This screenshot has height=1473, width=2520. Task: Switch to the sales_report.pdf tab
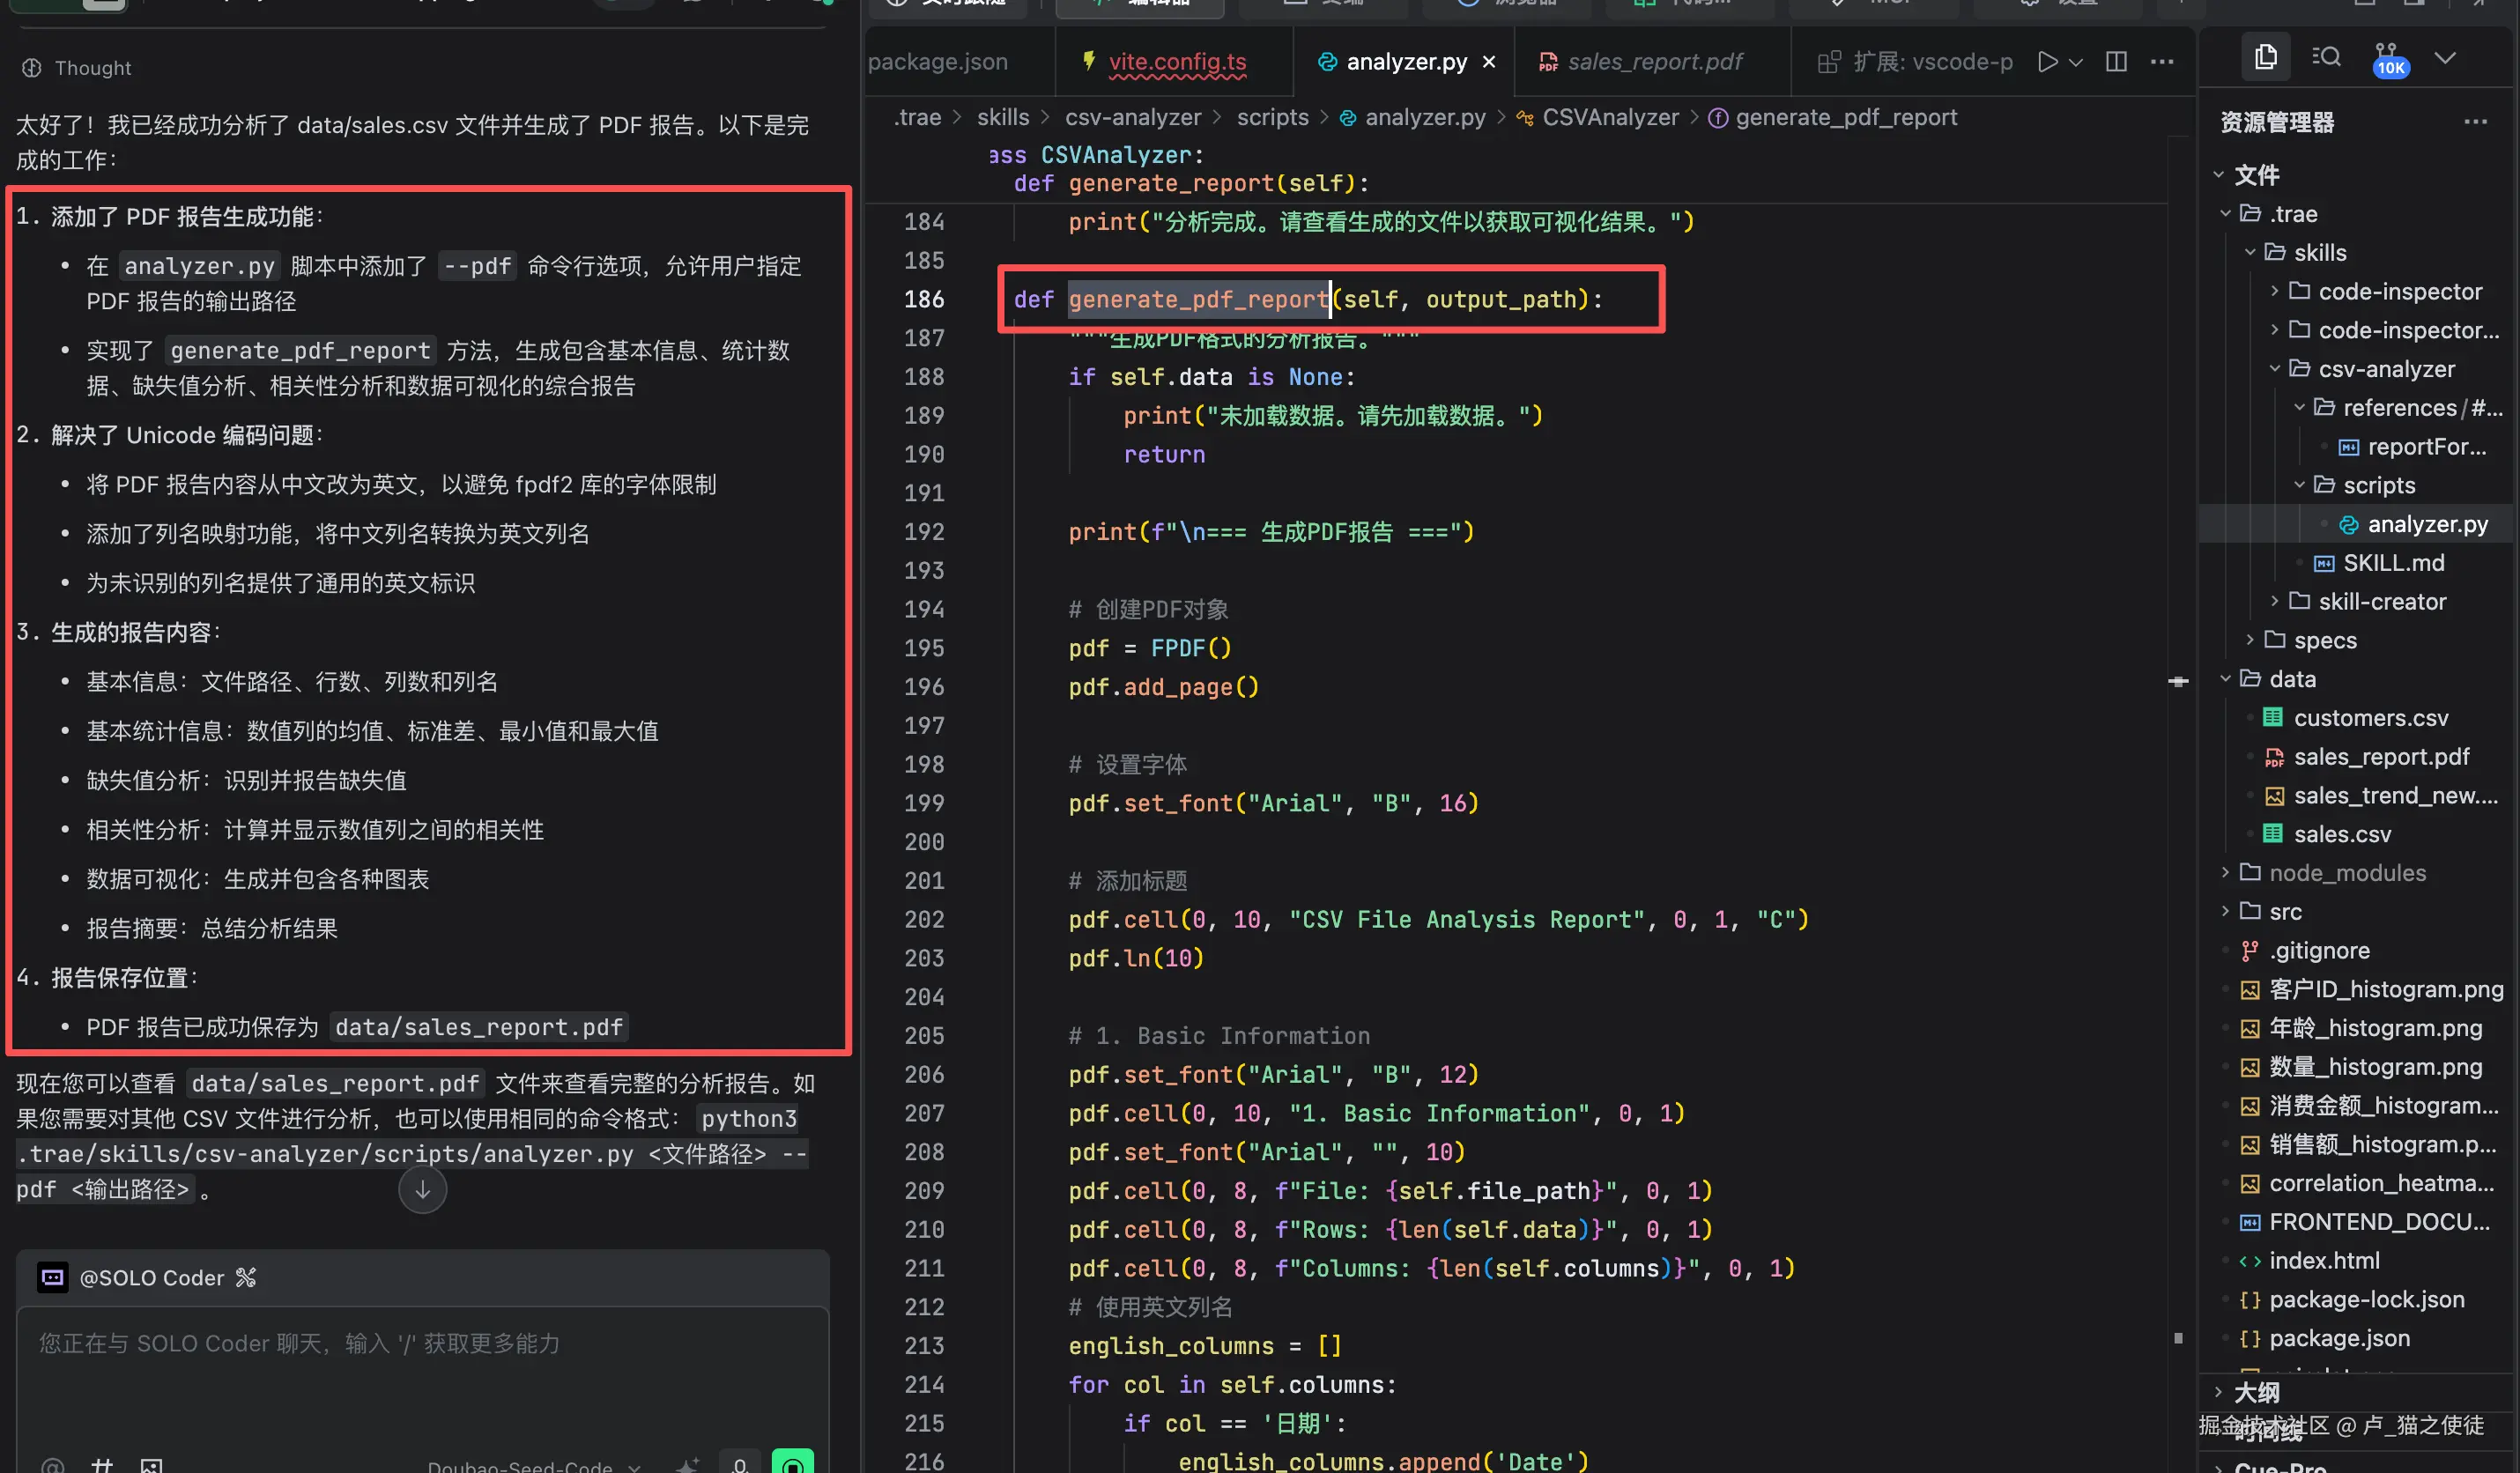1654,62
